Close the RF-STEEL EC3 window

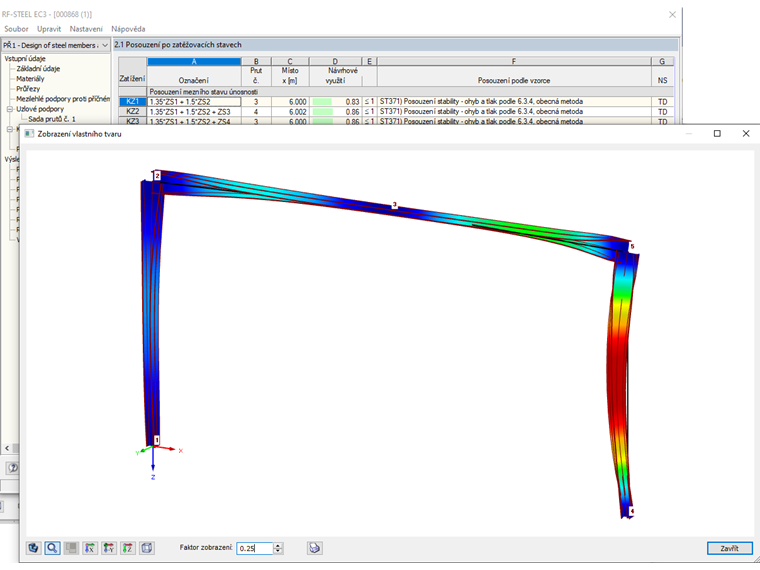click(672, 15)
